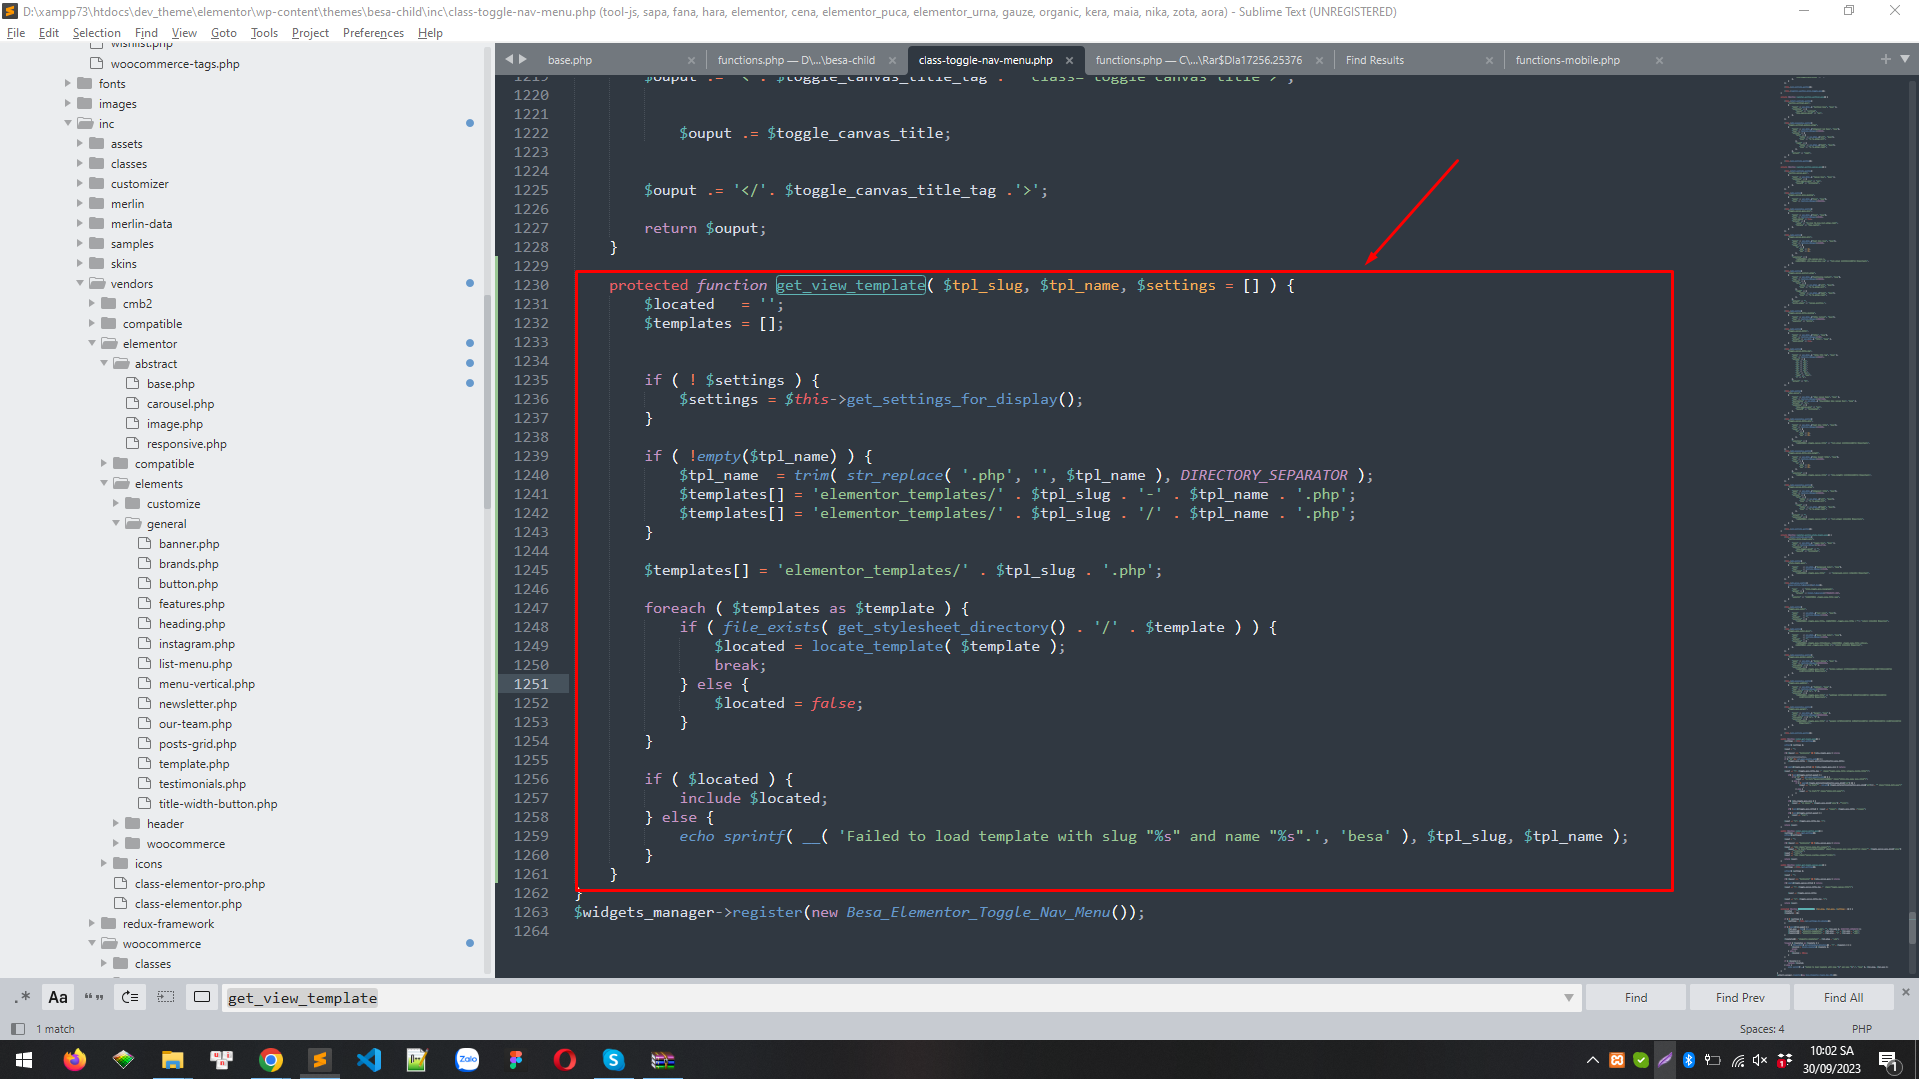Expand the images folder
The width and height of the screenshot is (1919, 1079).
pyautogui.click(x=68, y=104)
